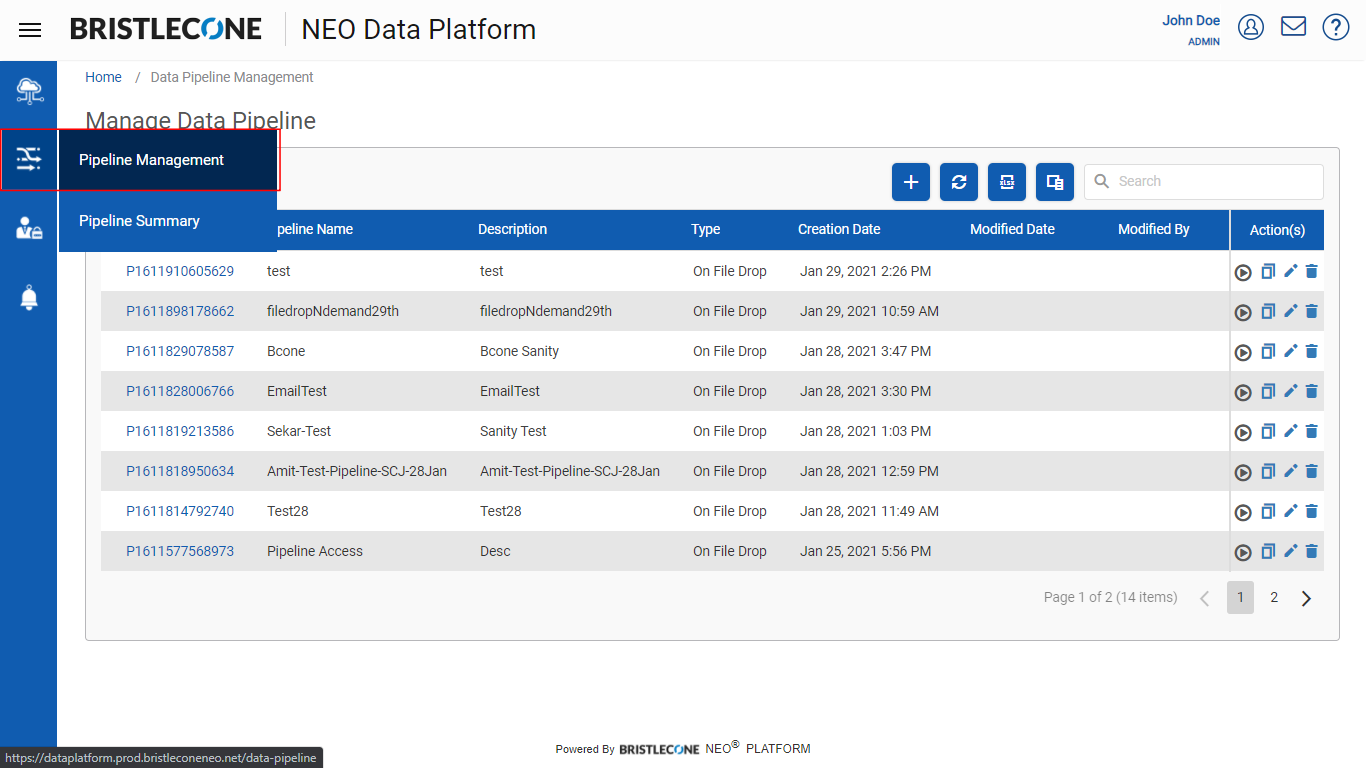The height and width of the screenshot is (768, 1366).
Task: Open pipeline link P1611814792740
Action: tap(180, 511)
